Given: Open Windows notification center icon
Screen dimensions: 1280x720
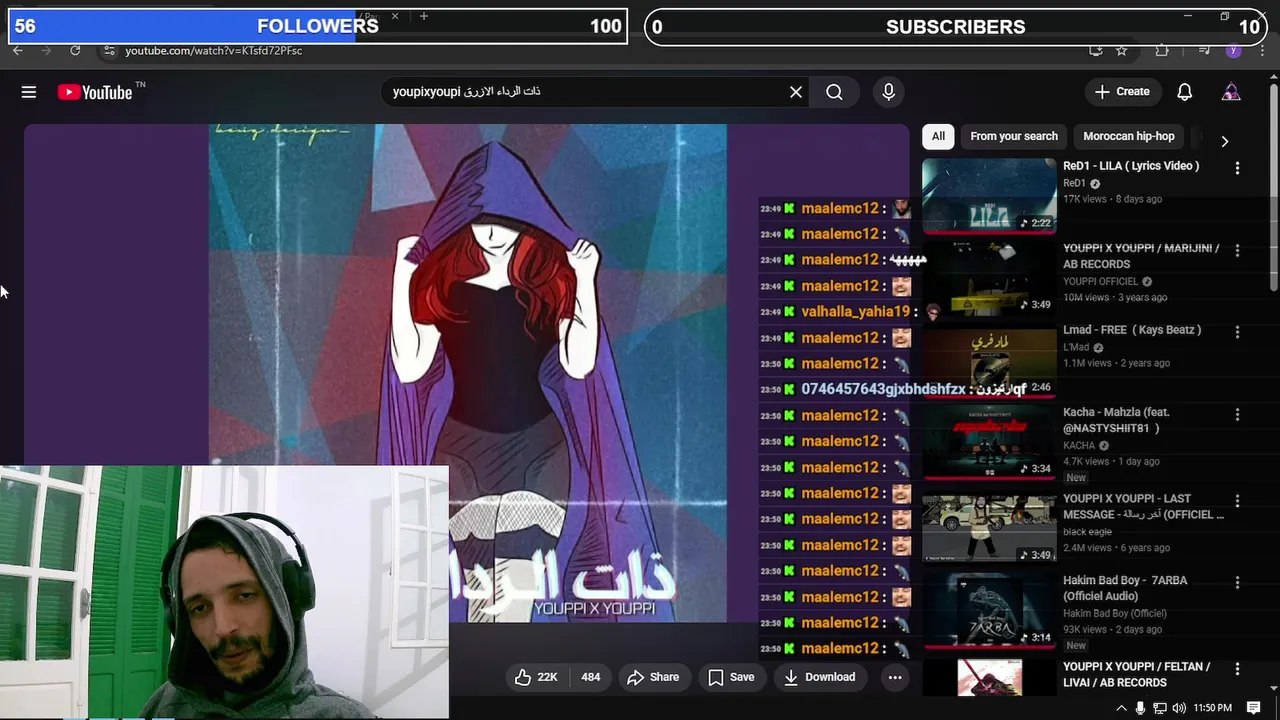Looking at the screenshot, I should click(x=1254, y=708).
